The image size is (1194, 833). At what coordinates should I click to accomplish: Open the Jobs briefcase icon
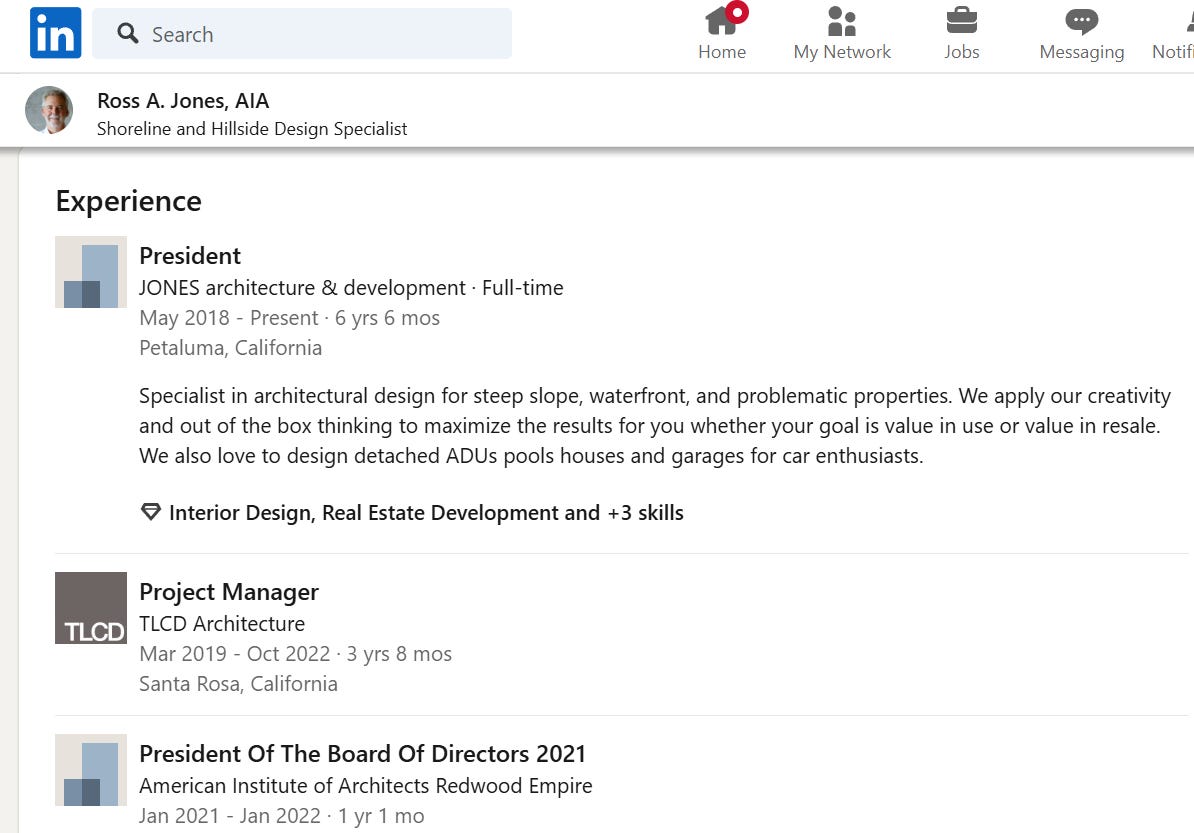click(962, 21)
